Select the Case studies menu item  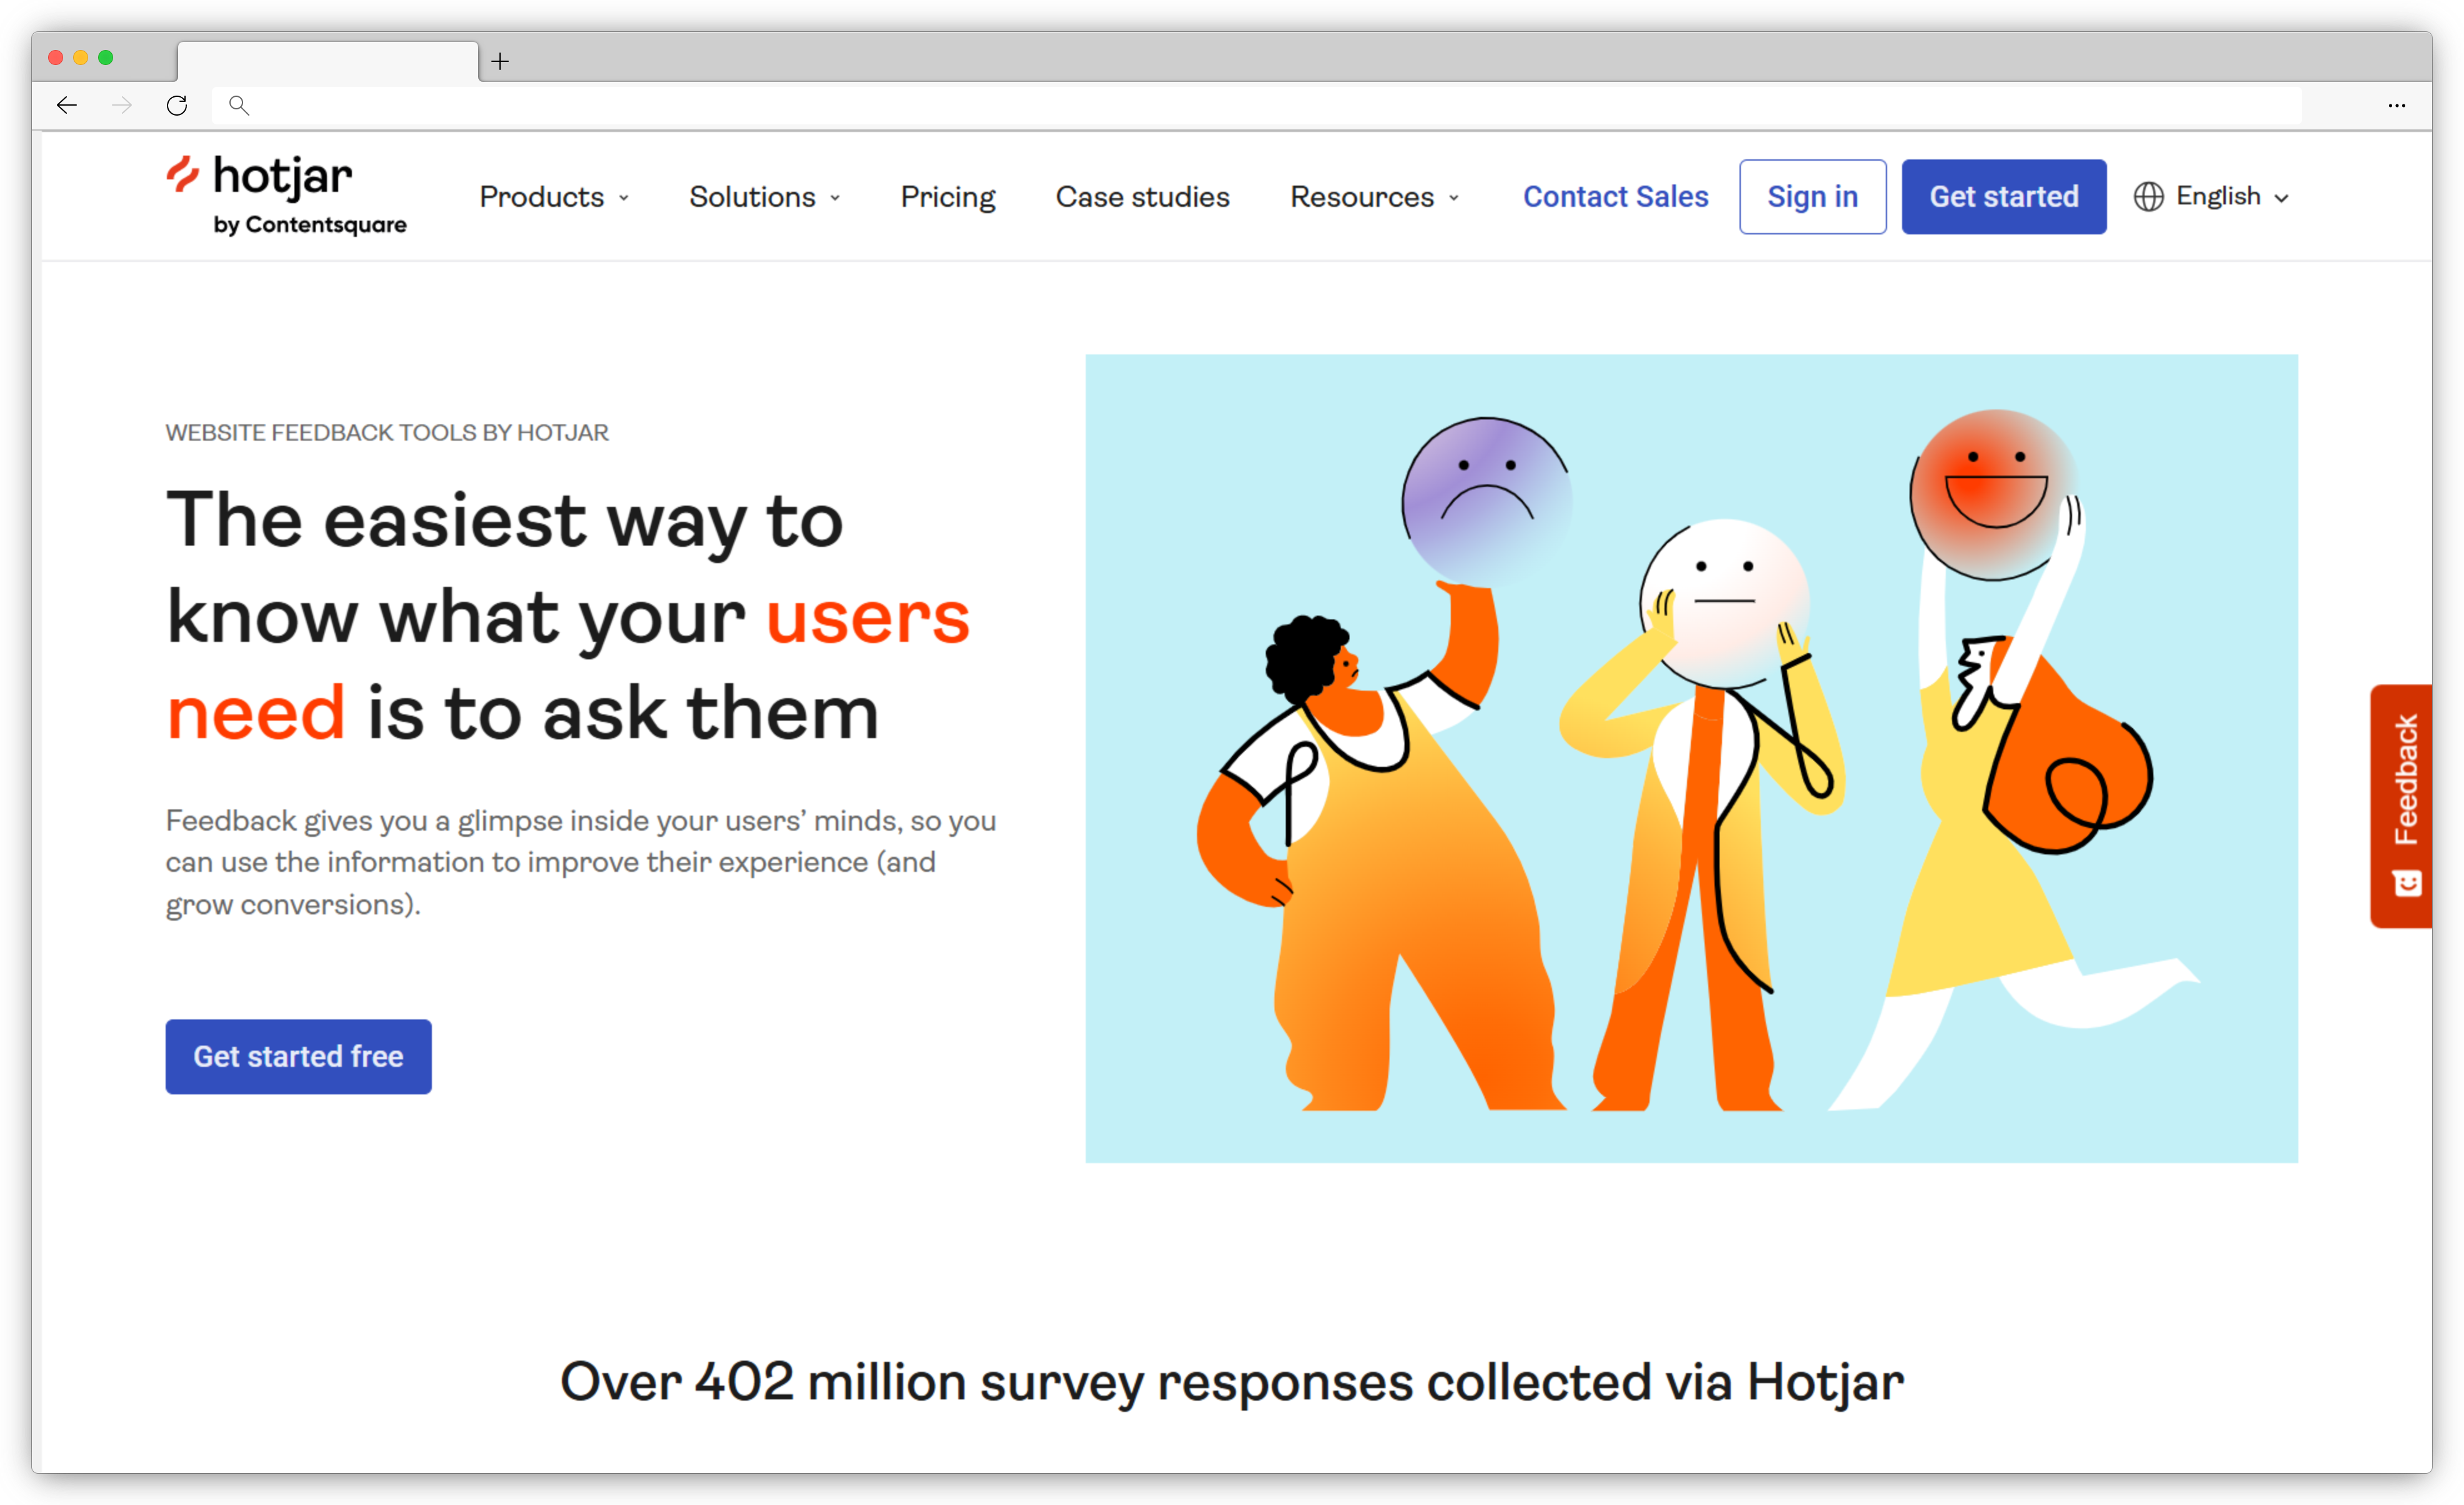[1142, 196]
